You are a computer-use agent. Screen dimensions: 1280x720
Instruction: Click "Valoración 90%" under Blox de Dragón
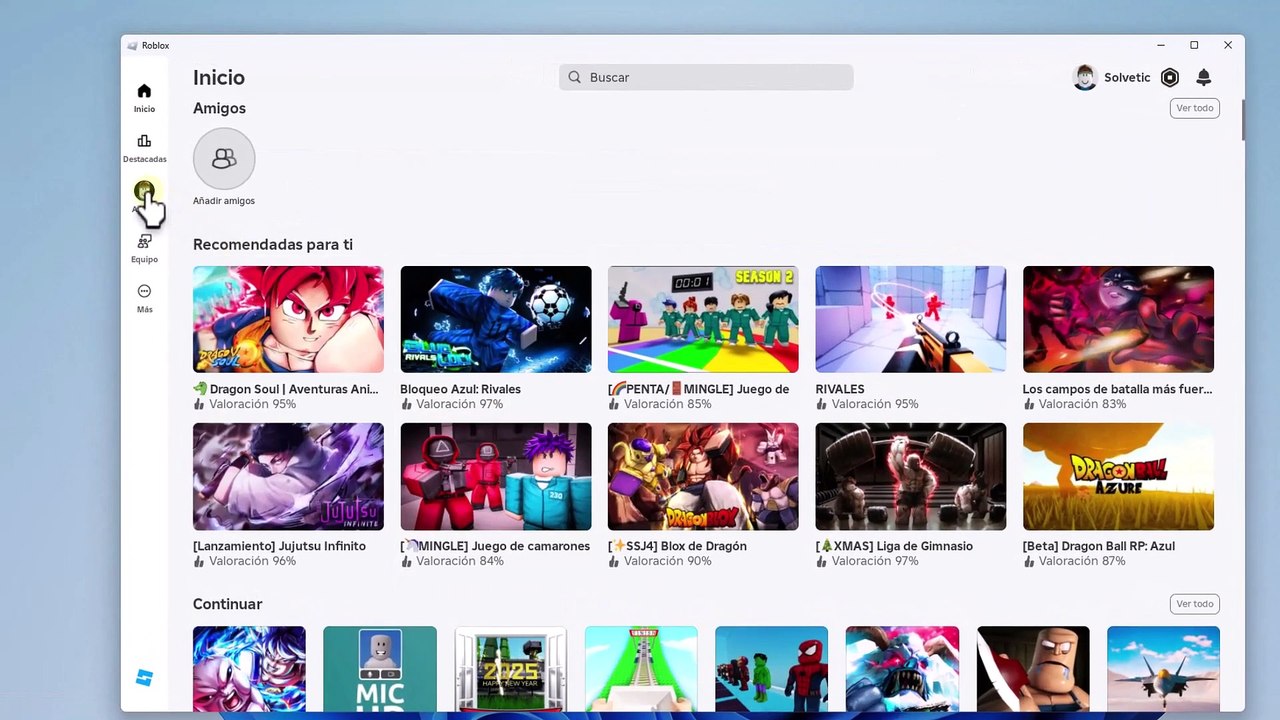pyautogui.click(x=667, y=561)
